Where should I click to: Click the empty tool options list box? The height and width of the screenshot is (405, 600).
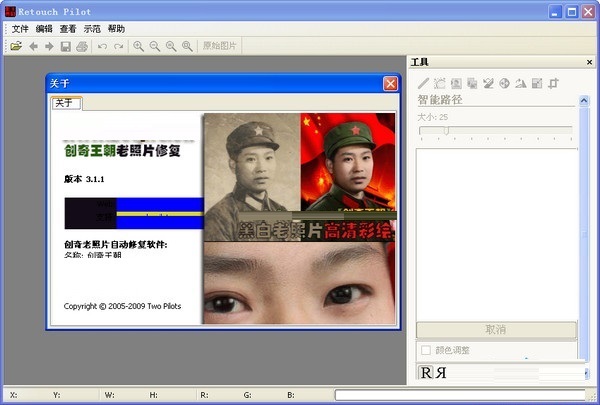[x=497, y=234]
